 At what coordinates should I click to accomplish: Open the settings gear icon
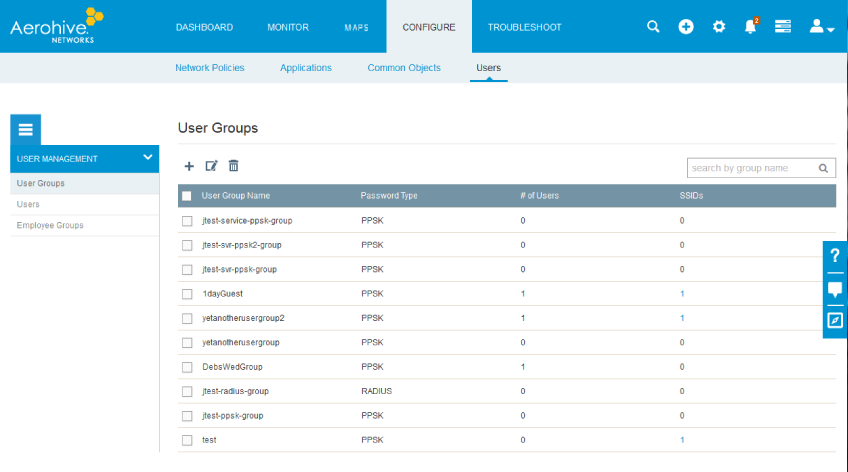[x=719, y=26]
